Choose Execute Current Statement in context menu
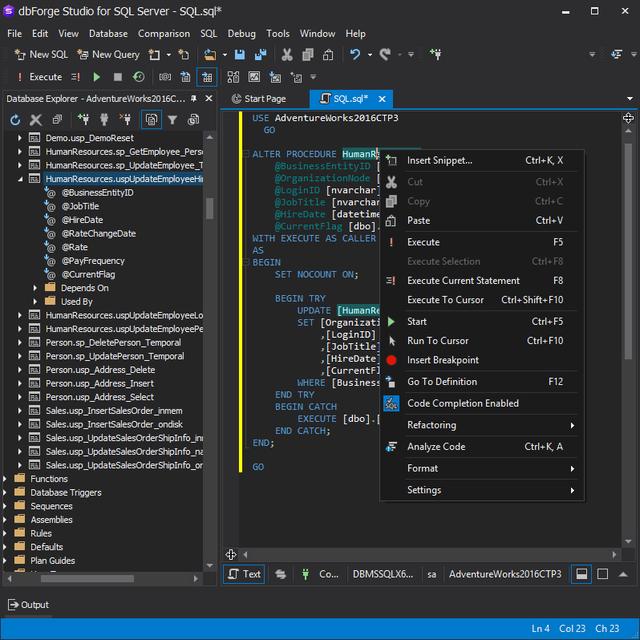Viewport: 640px width, 640px height. 482,281
